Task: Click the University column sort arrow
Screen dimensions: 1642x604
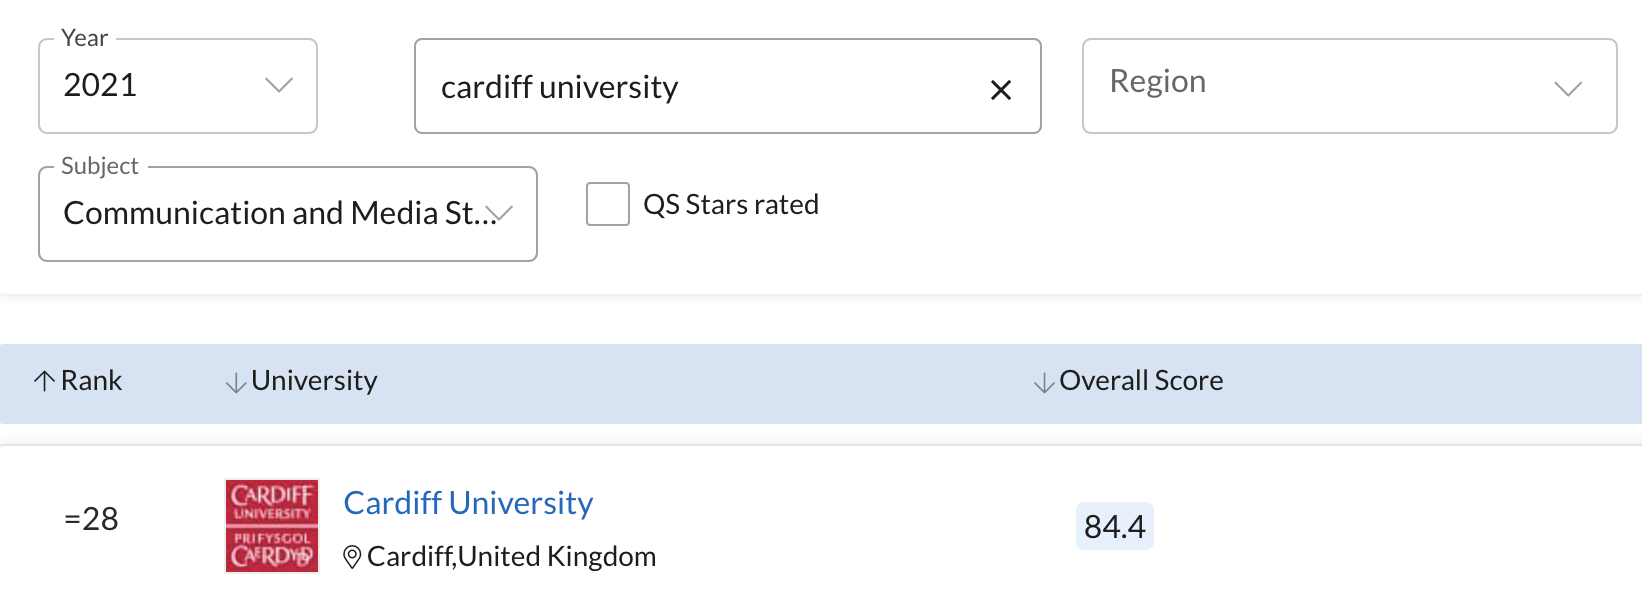Action: 236,382
